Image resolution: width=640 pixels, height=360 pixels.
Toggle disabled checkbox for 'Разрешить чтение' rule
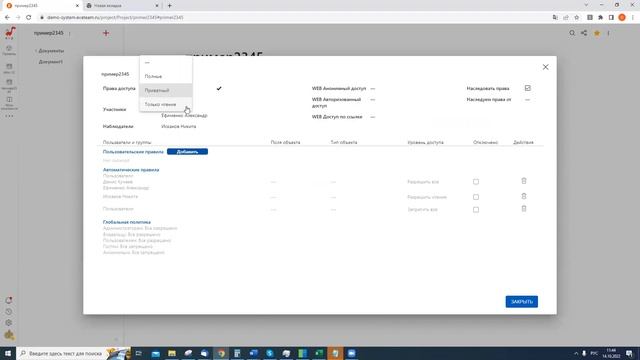pos(476,197)
